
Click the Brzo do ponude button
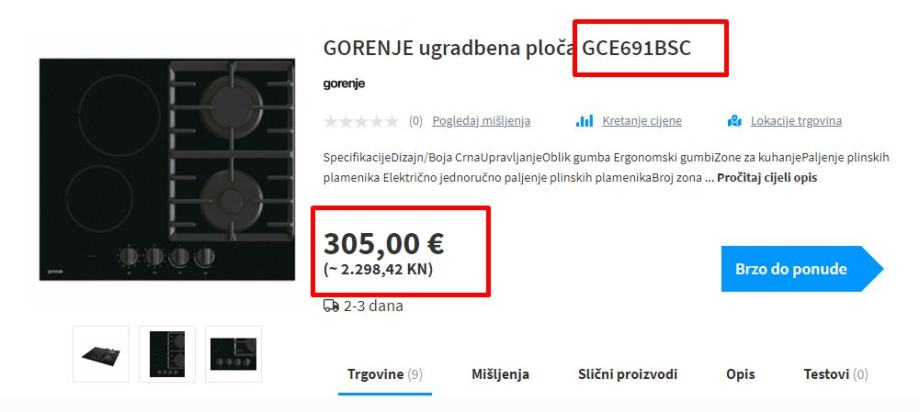click(x=801, y=269)
